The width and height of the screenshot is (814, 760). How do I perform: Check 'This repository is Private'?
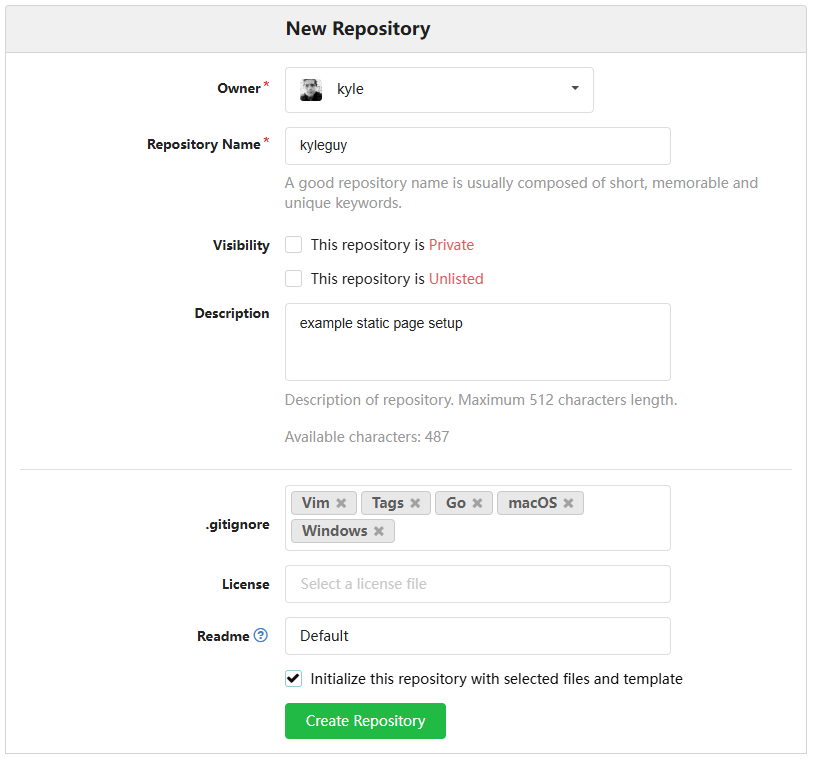point(293,244)
